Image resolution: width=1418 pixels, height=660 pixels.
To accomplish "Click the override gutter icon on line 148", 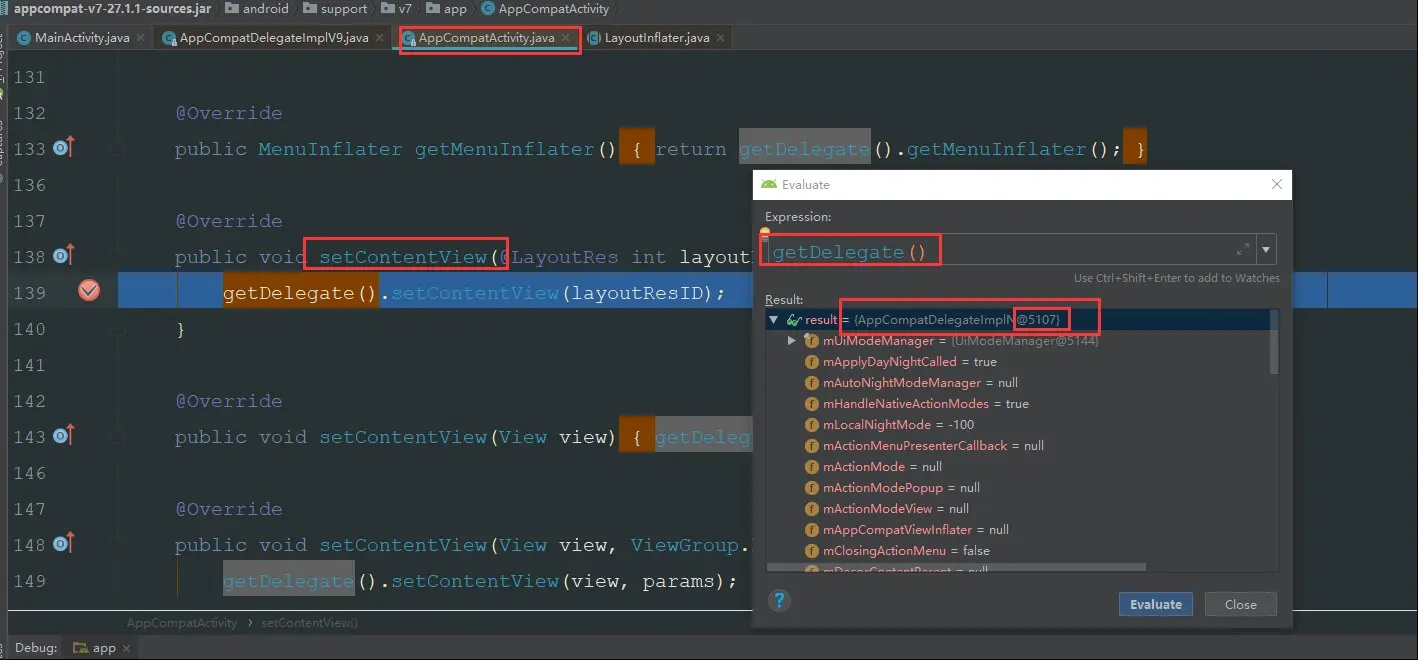I will (63, 545).
